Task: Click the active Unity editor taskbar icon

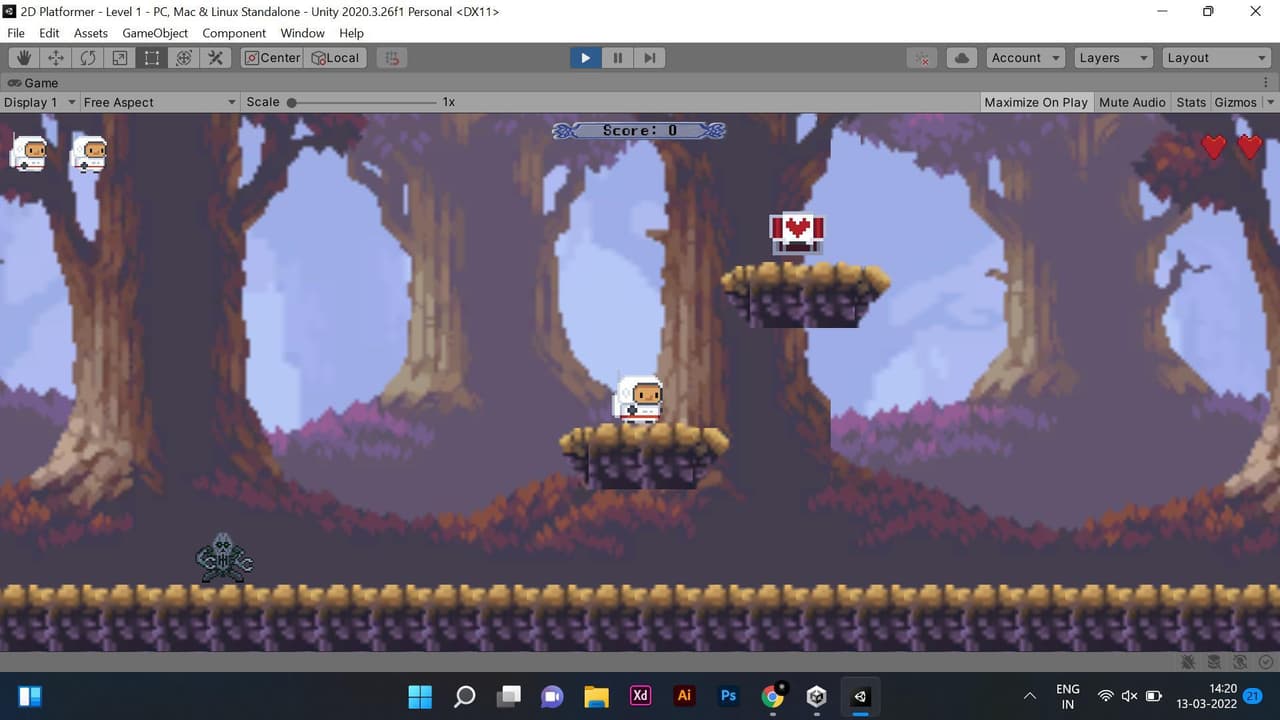Action: click(x=860, y=696)
